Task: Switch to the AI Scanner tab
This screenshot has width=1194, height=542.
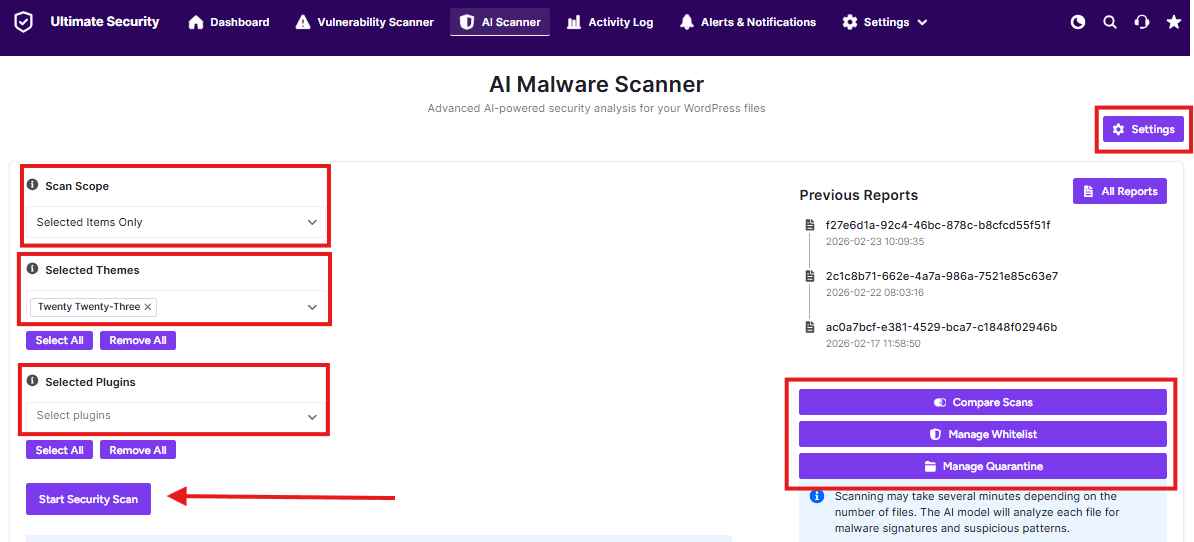Action: [x=500, y=22]
